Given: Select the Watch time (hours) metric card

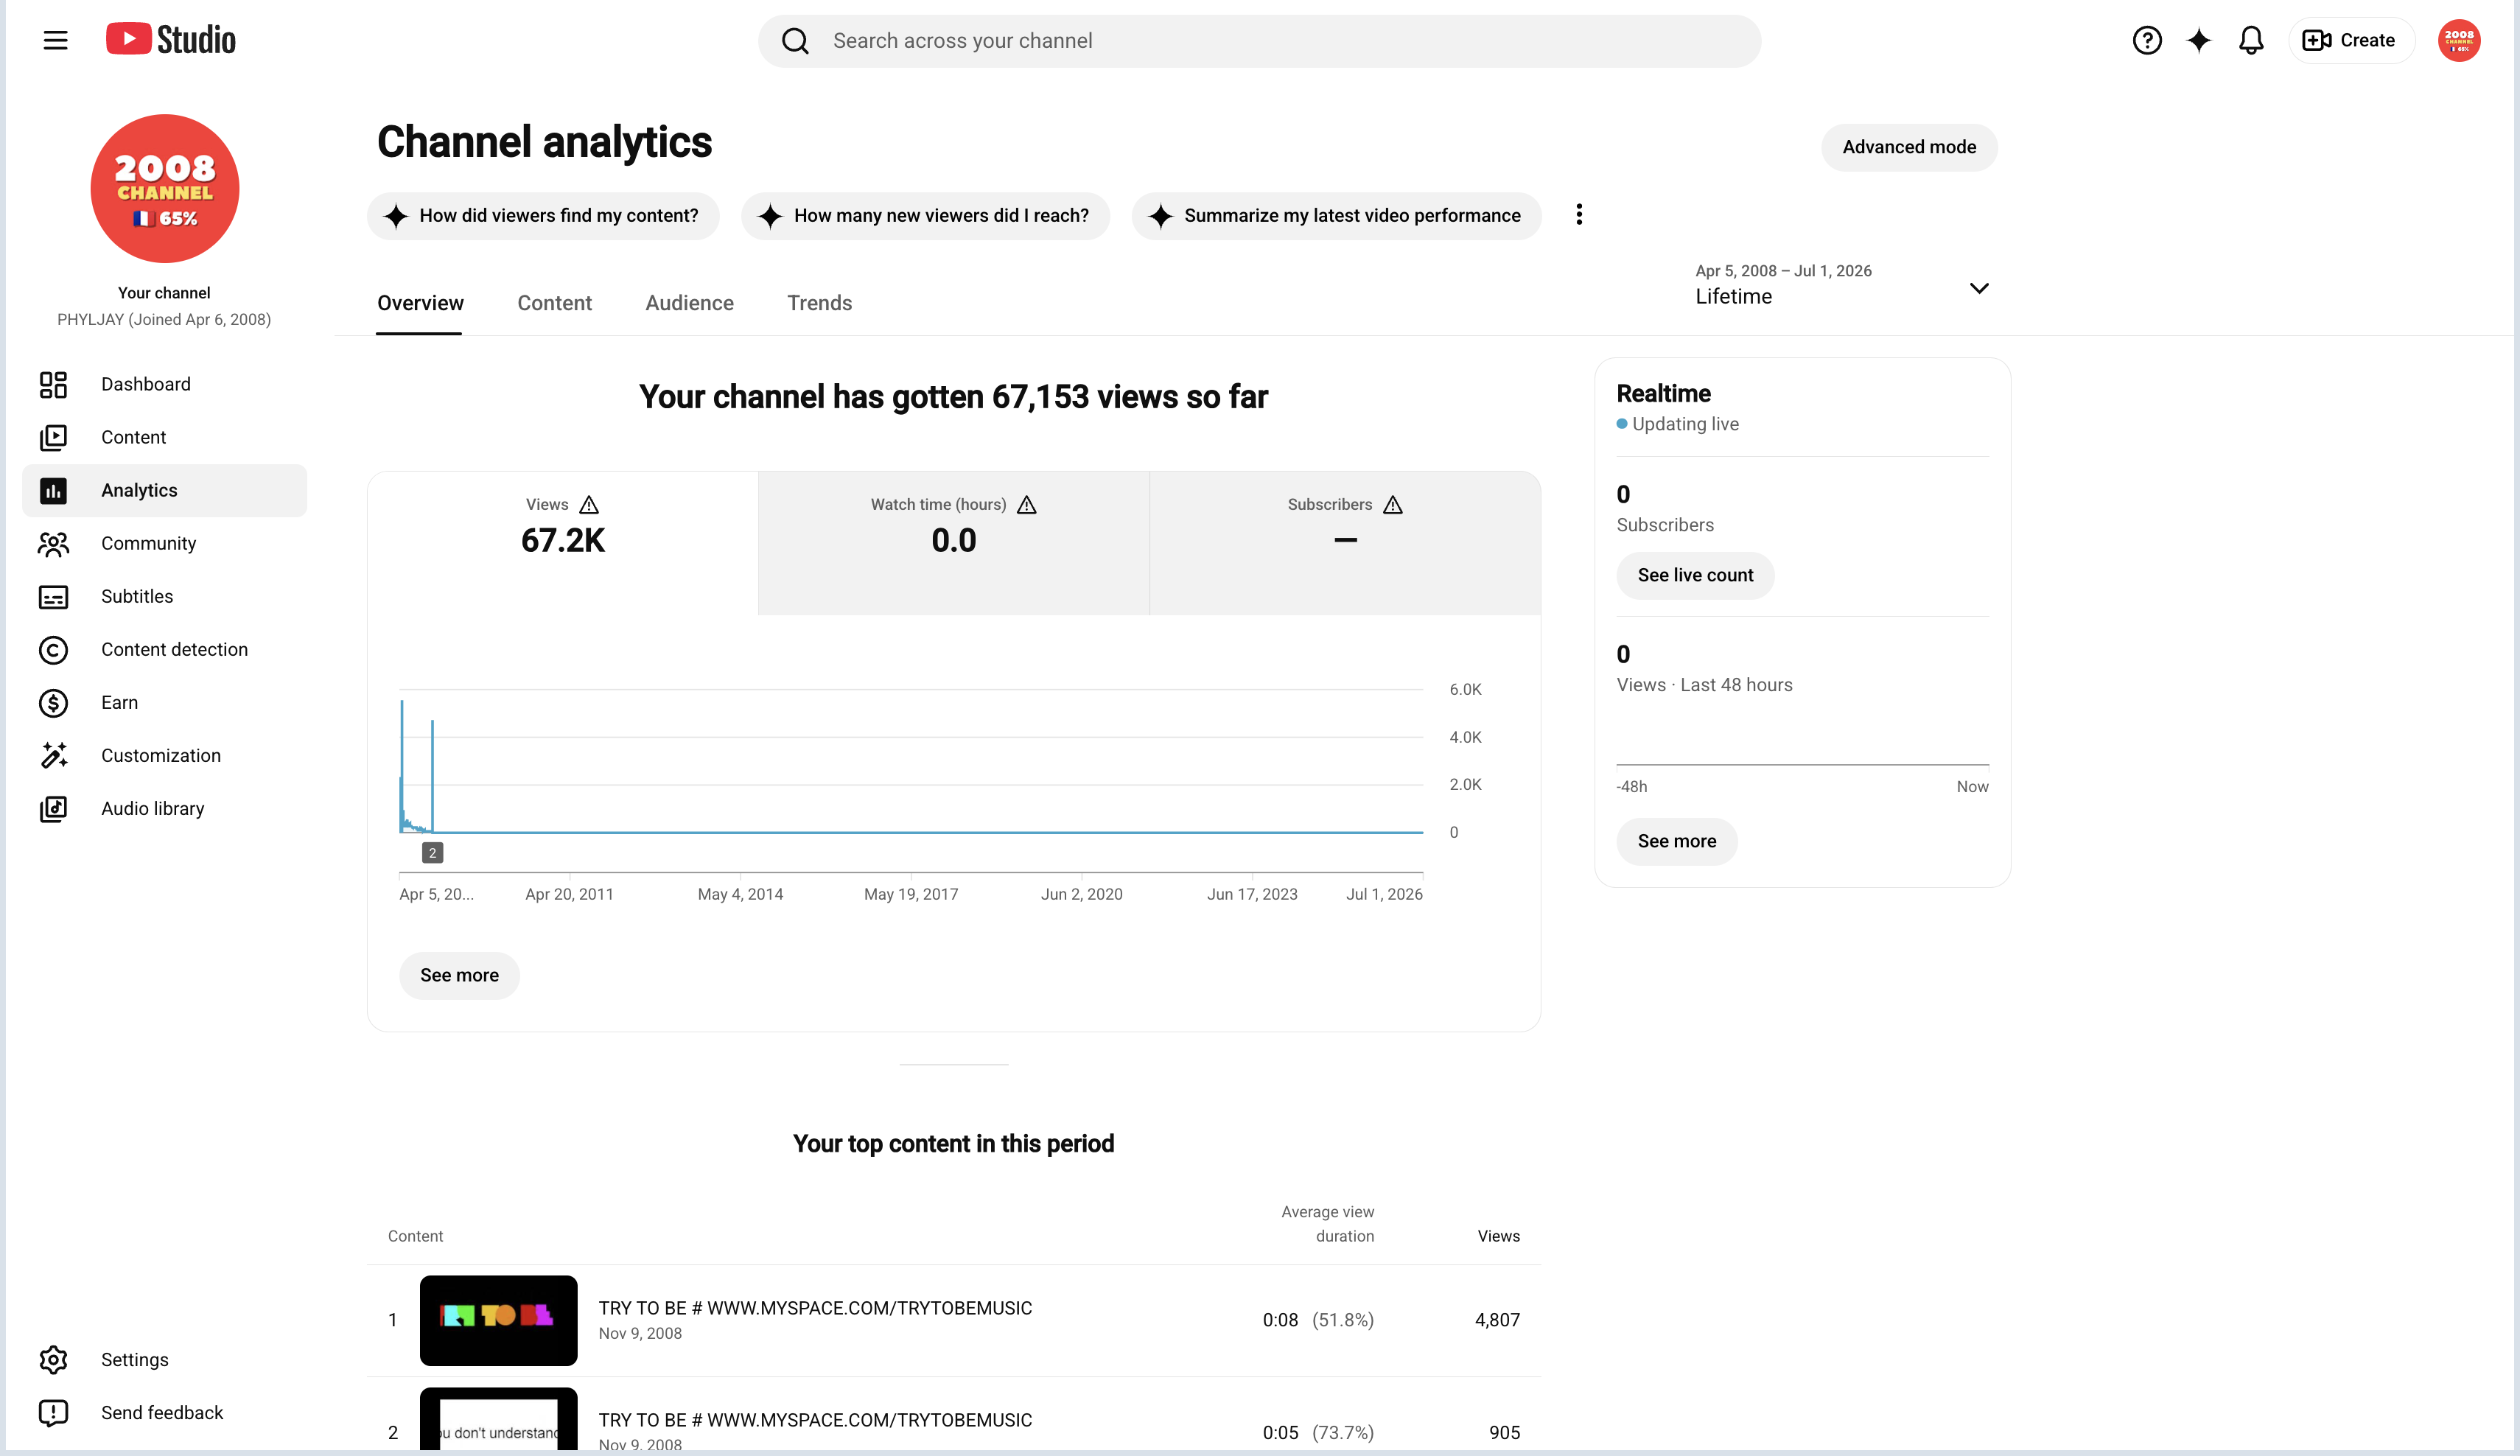Looking at the screenshot, I should [954, 542].
